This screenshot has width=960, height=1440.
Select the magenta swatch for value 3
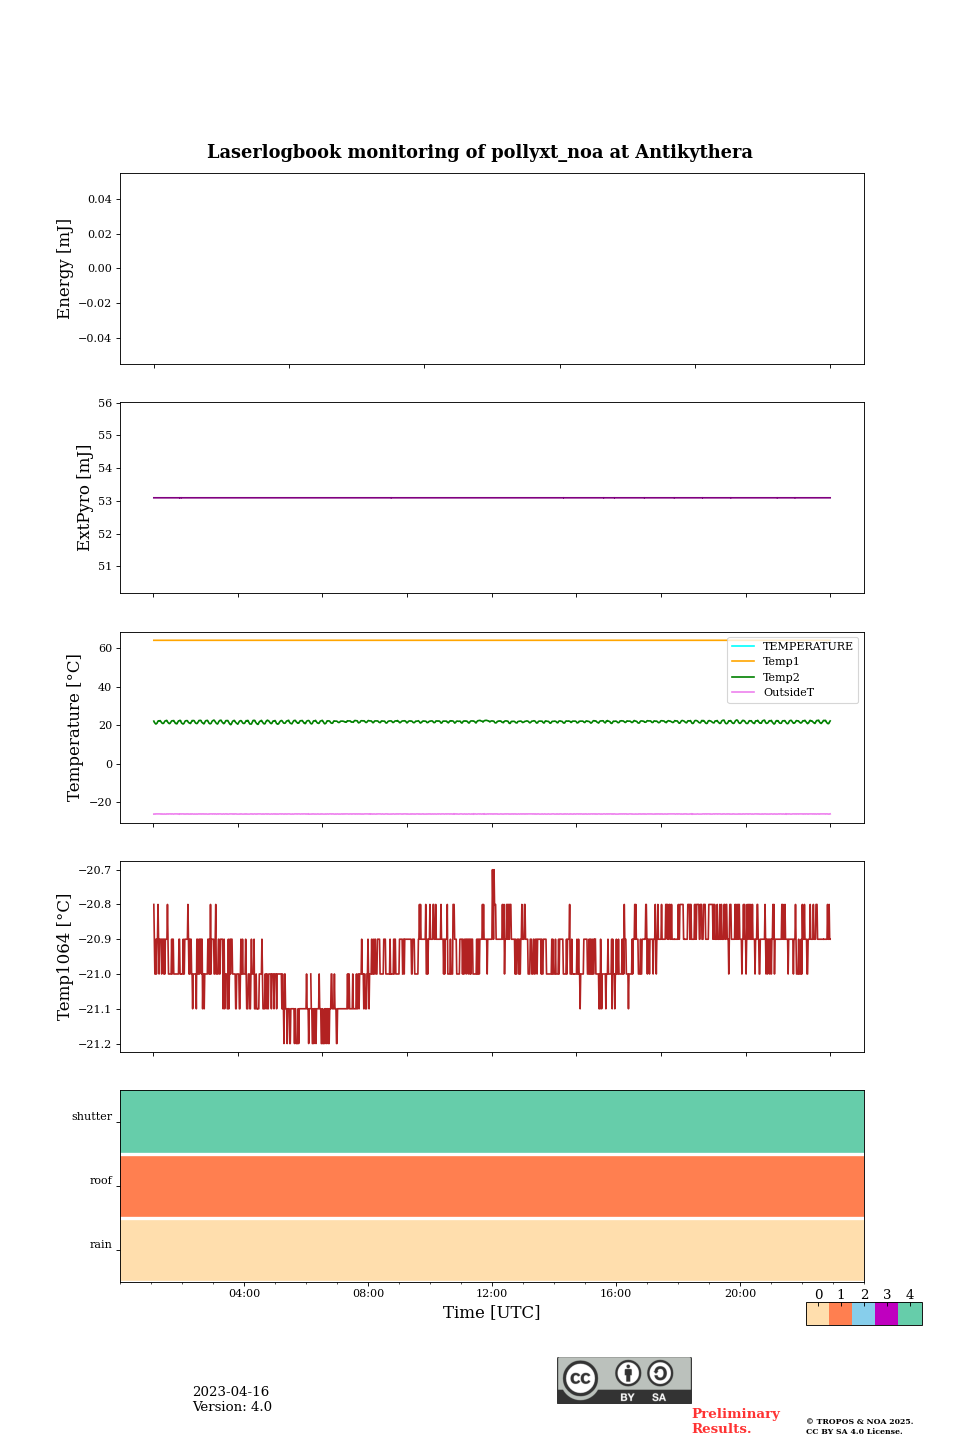pyautogui.click(x=886, y=1314)
